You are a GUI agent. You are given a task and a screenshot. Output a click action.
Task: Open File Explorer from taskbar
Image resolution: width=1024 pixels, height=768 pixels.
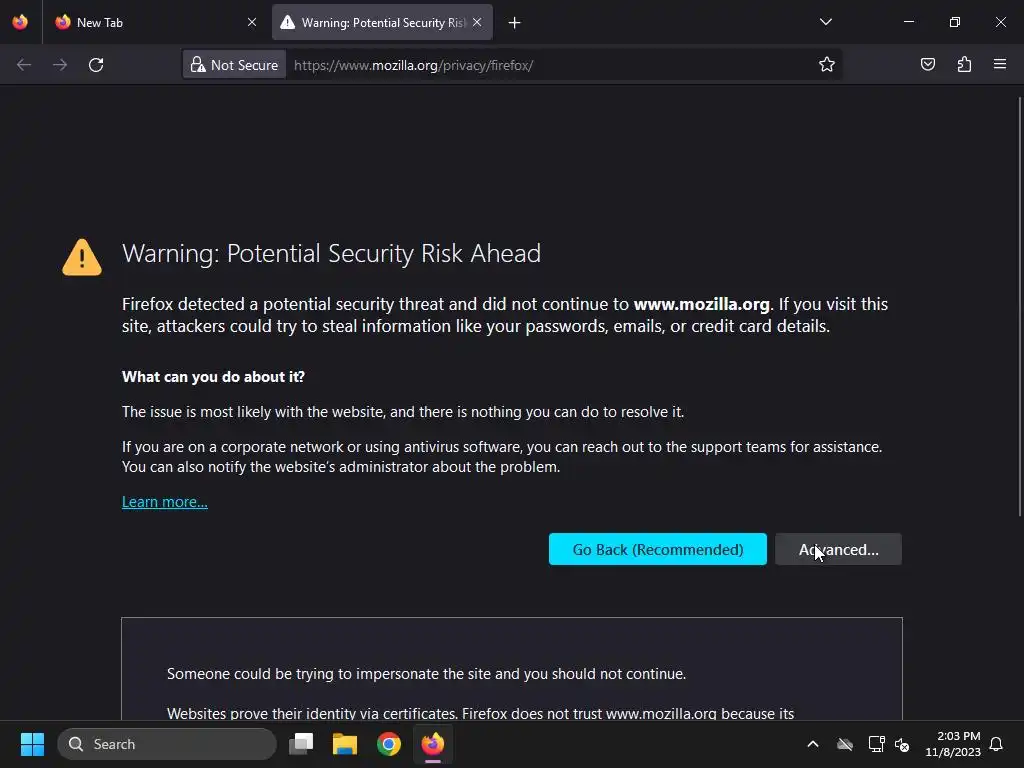pyautogui.click(x=345, y=744)
